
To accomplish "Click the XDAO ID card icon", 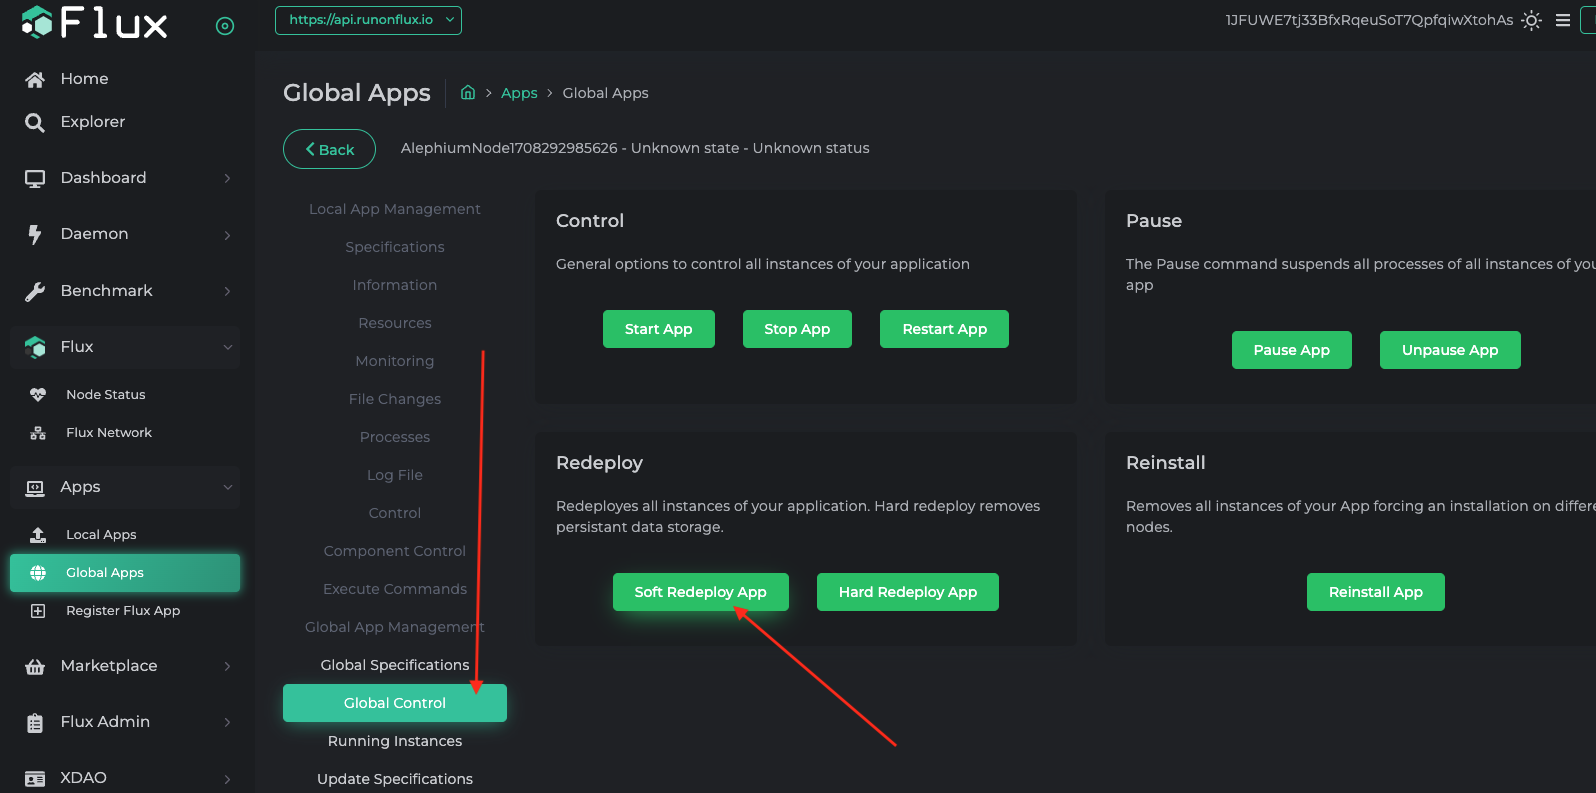I will [35, 778].
